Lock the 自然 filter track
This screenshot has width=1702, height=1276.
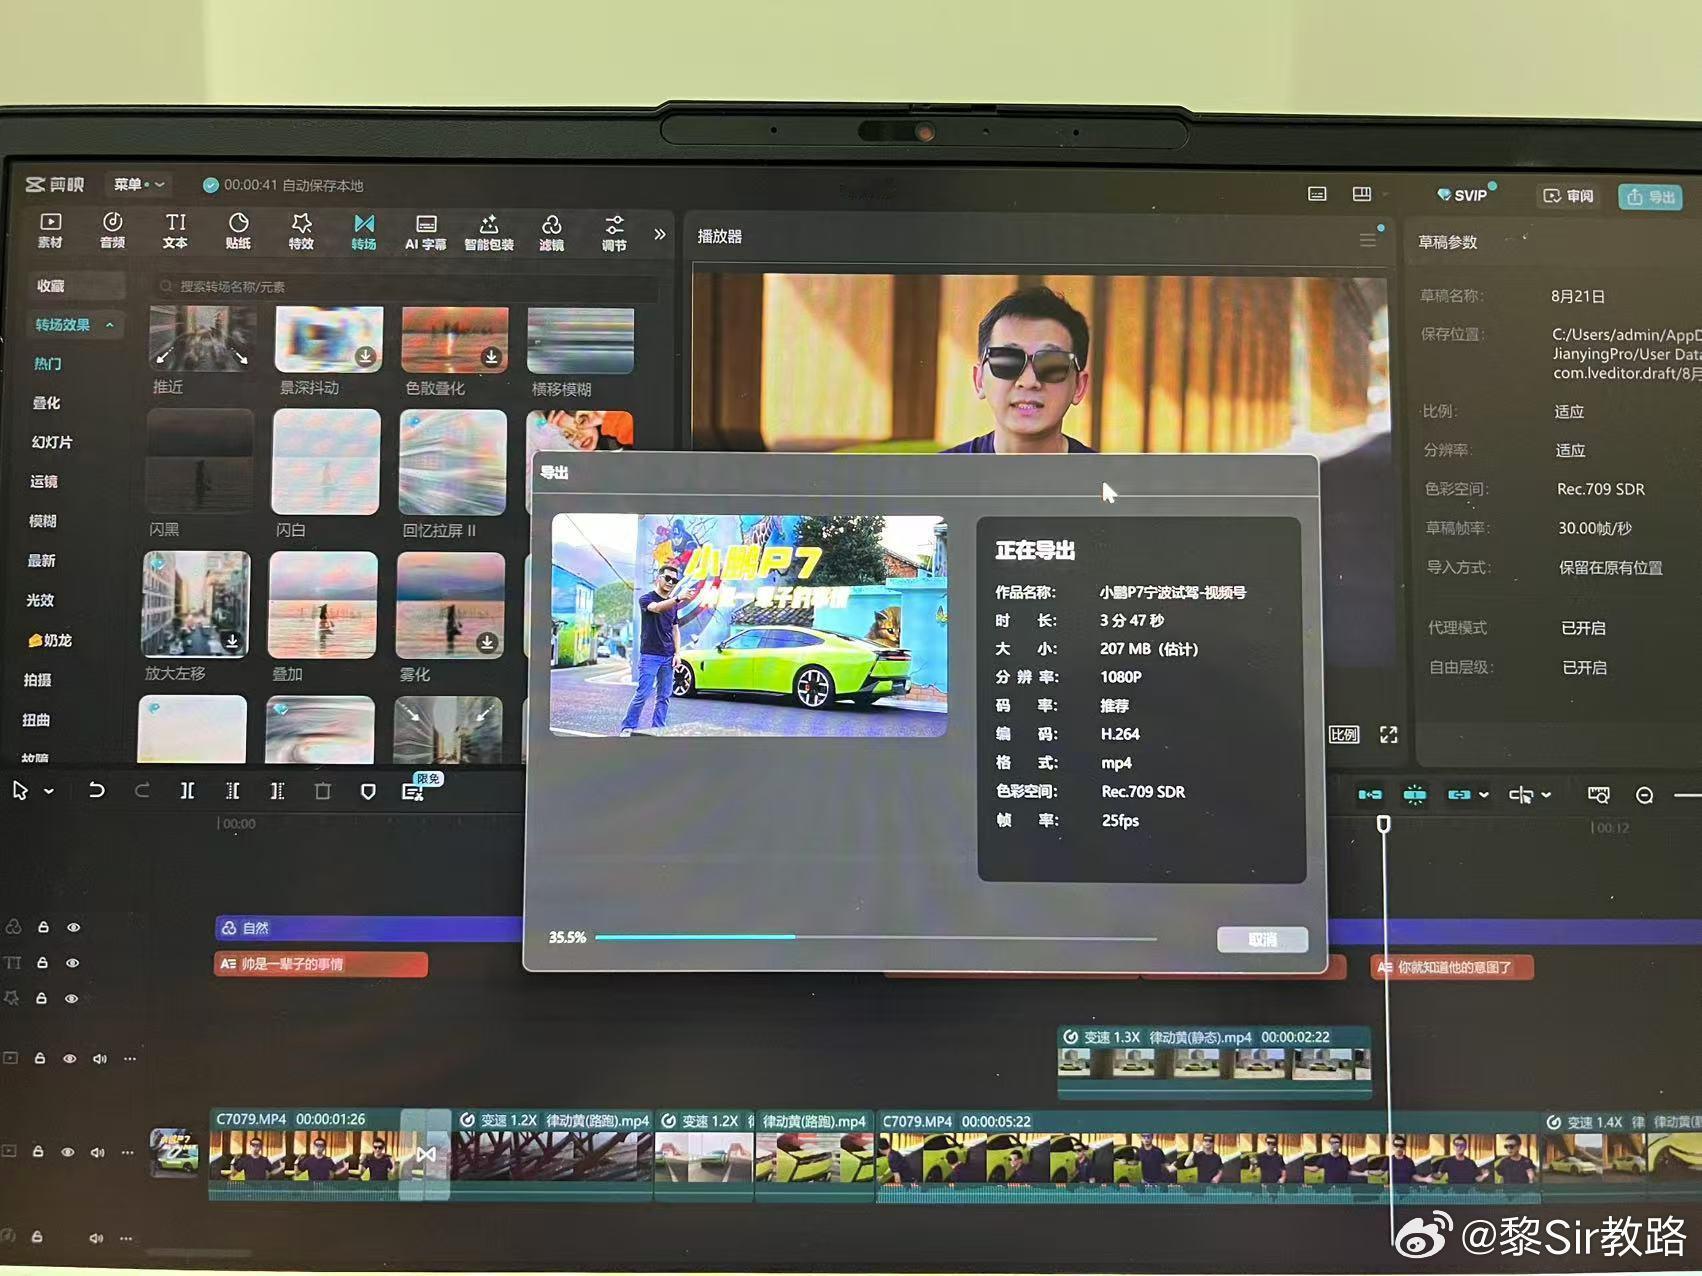[43, 927]
